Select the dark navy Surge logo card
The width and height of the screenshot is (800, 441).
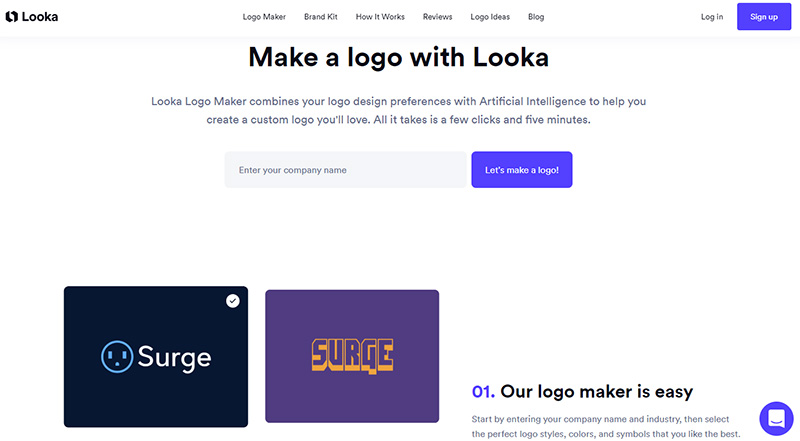(x=156, y=357)
